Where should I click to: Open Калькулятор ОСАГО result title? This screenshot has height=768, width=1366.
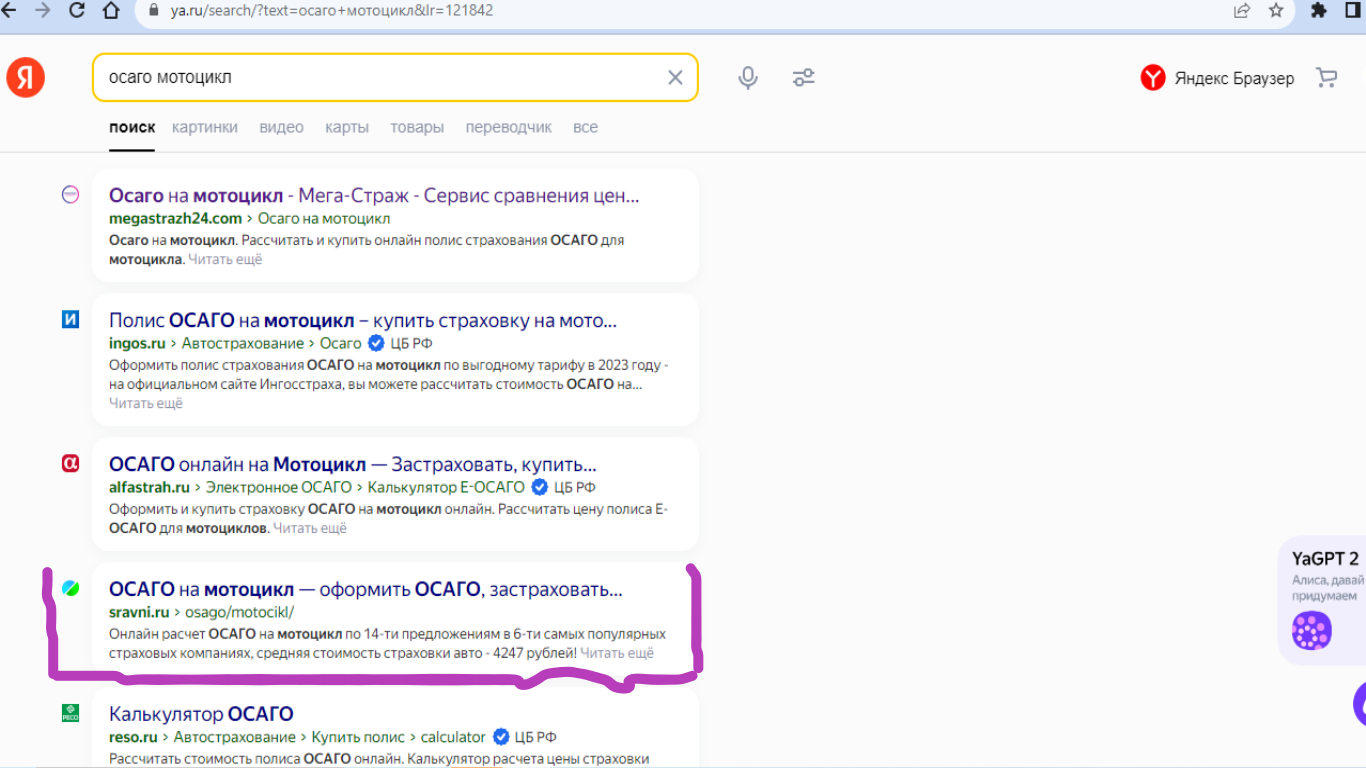tap(201, 714)
